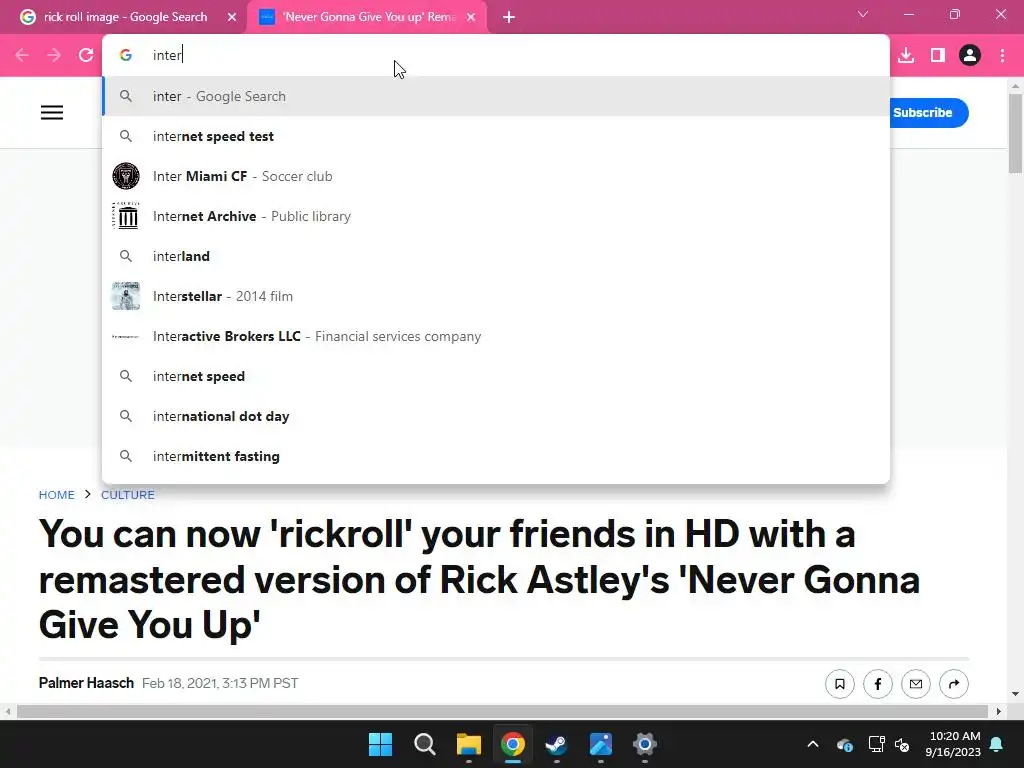Open Windows taskbar search
The width and height of the screenshot is (1024, 768).
(424, 744)
